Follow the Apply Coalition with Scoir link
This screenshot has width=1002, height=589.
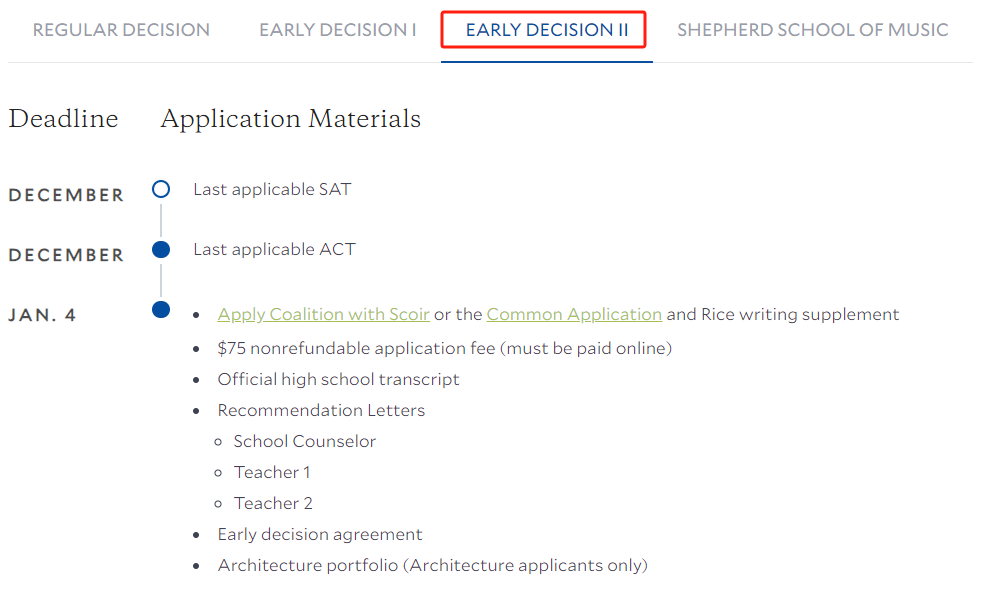coord(323,314)
